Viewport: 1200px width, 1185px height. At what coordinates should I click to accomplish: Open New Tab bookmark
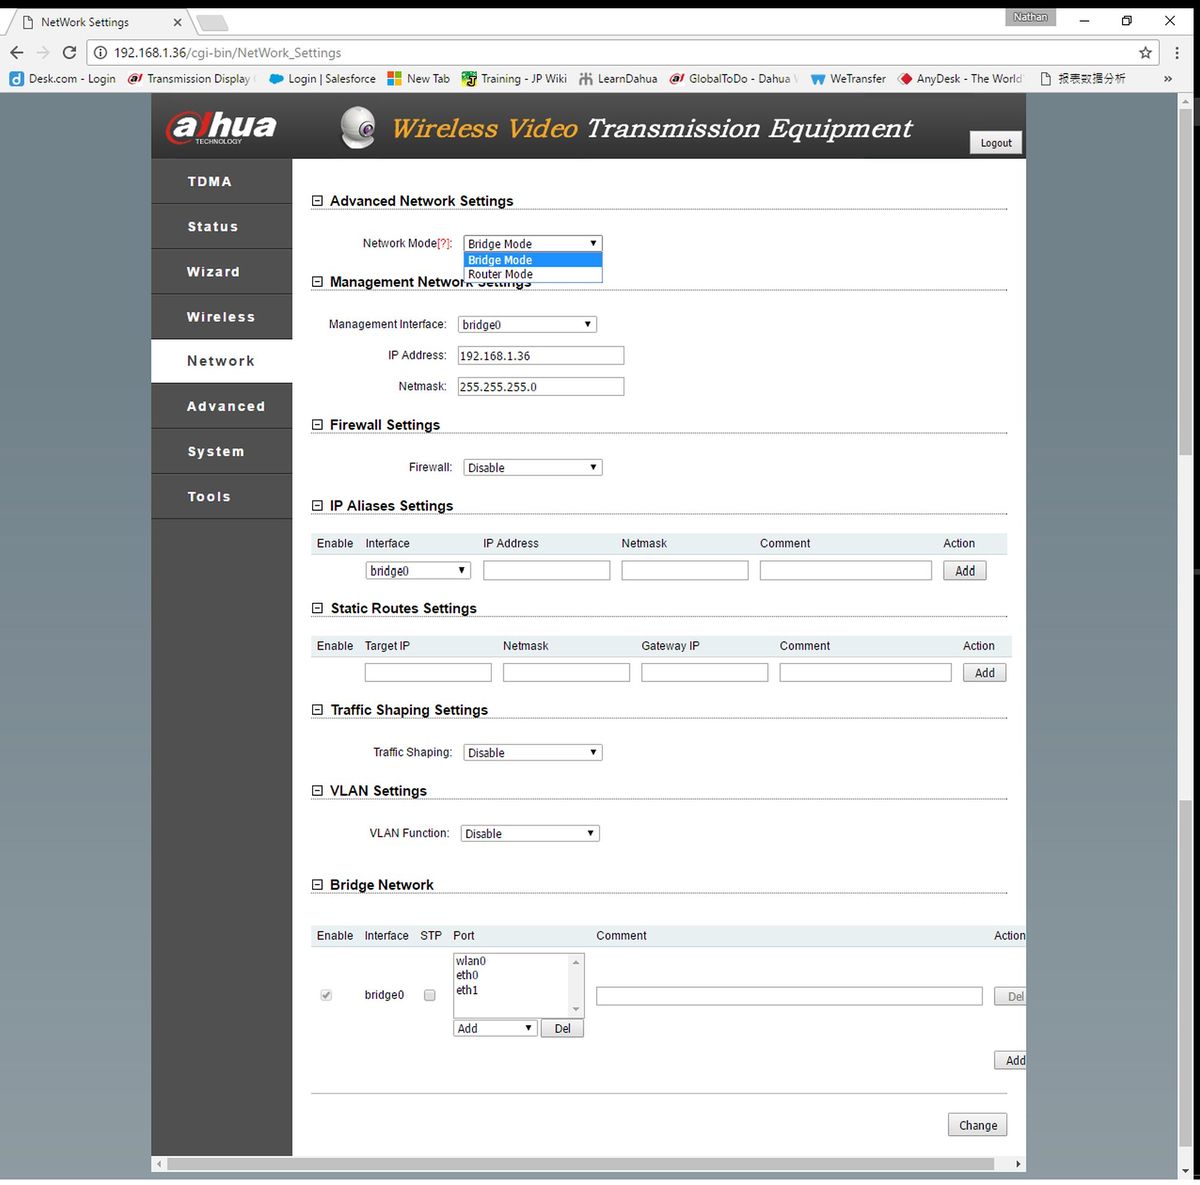click(418, 79)
